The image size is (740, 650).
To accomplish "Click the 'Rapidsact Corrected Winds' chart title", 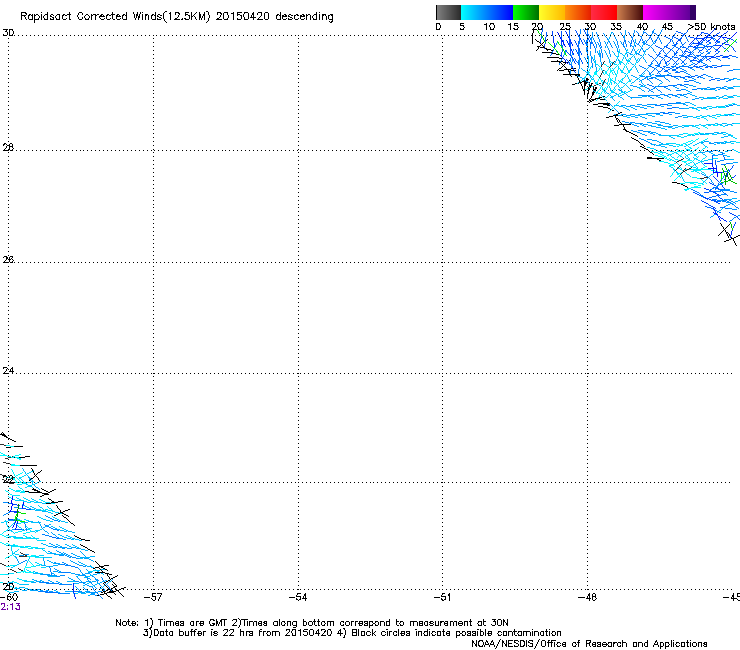I will 177,17.
